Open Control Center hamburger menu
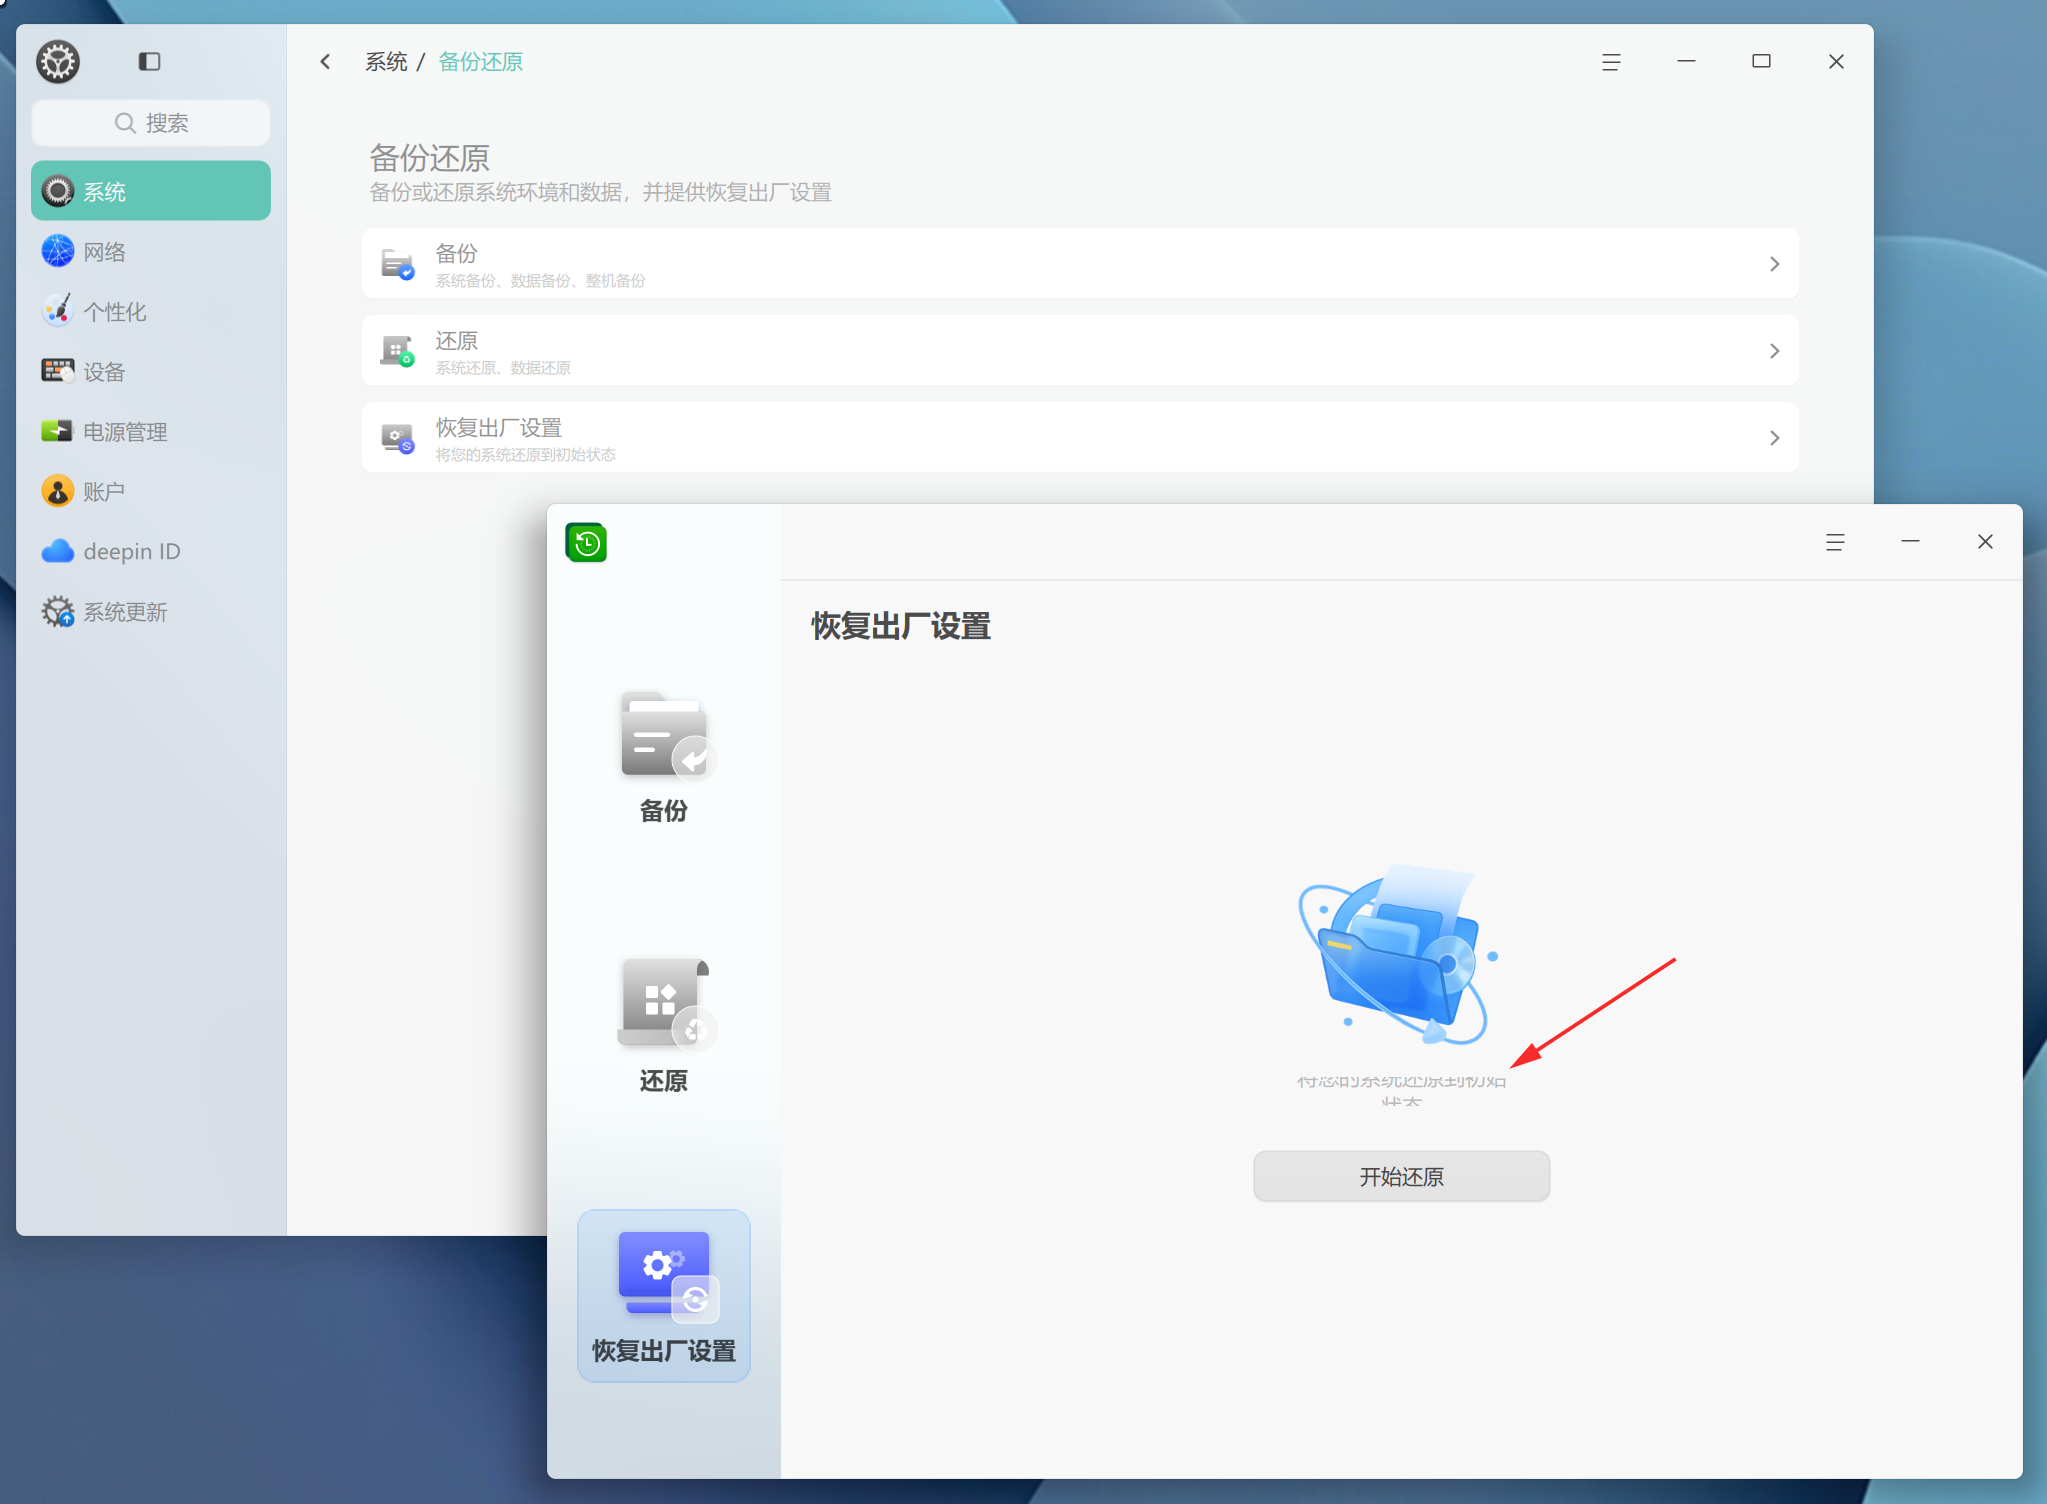Image resolution: width=2047 pixels, height=1504 pixels. tap(1611, 62)
